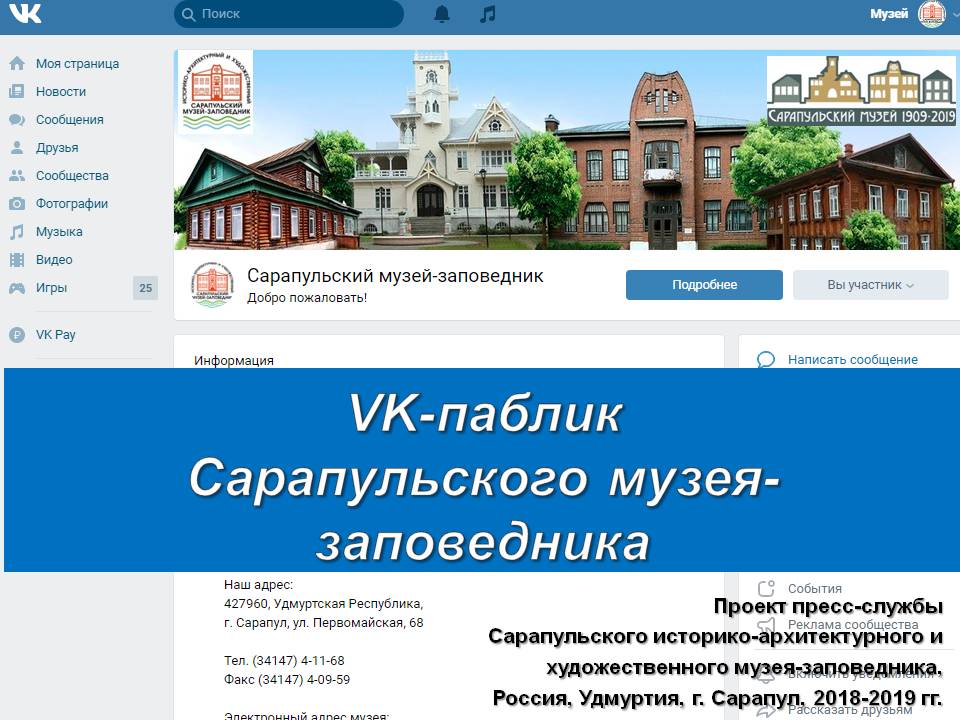
Task: Open the music player note icon in header
Action: tap(487, 13)
